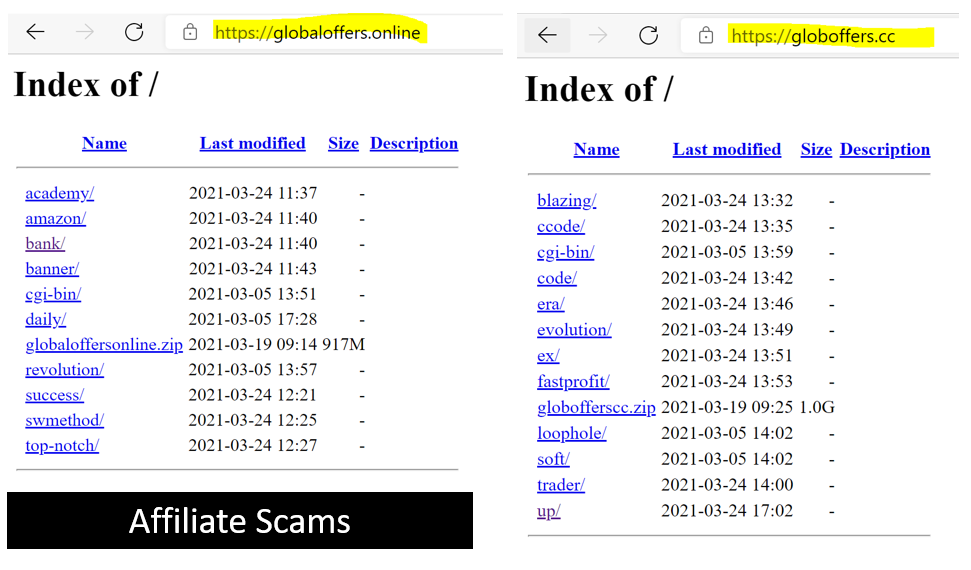Click the forward arrow in globaloffers.online browser
971x570 pixels.
[85, 32]
